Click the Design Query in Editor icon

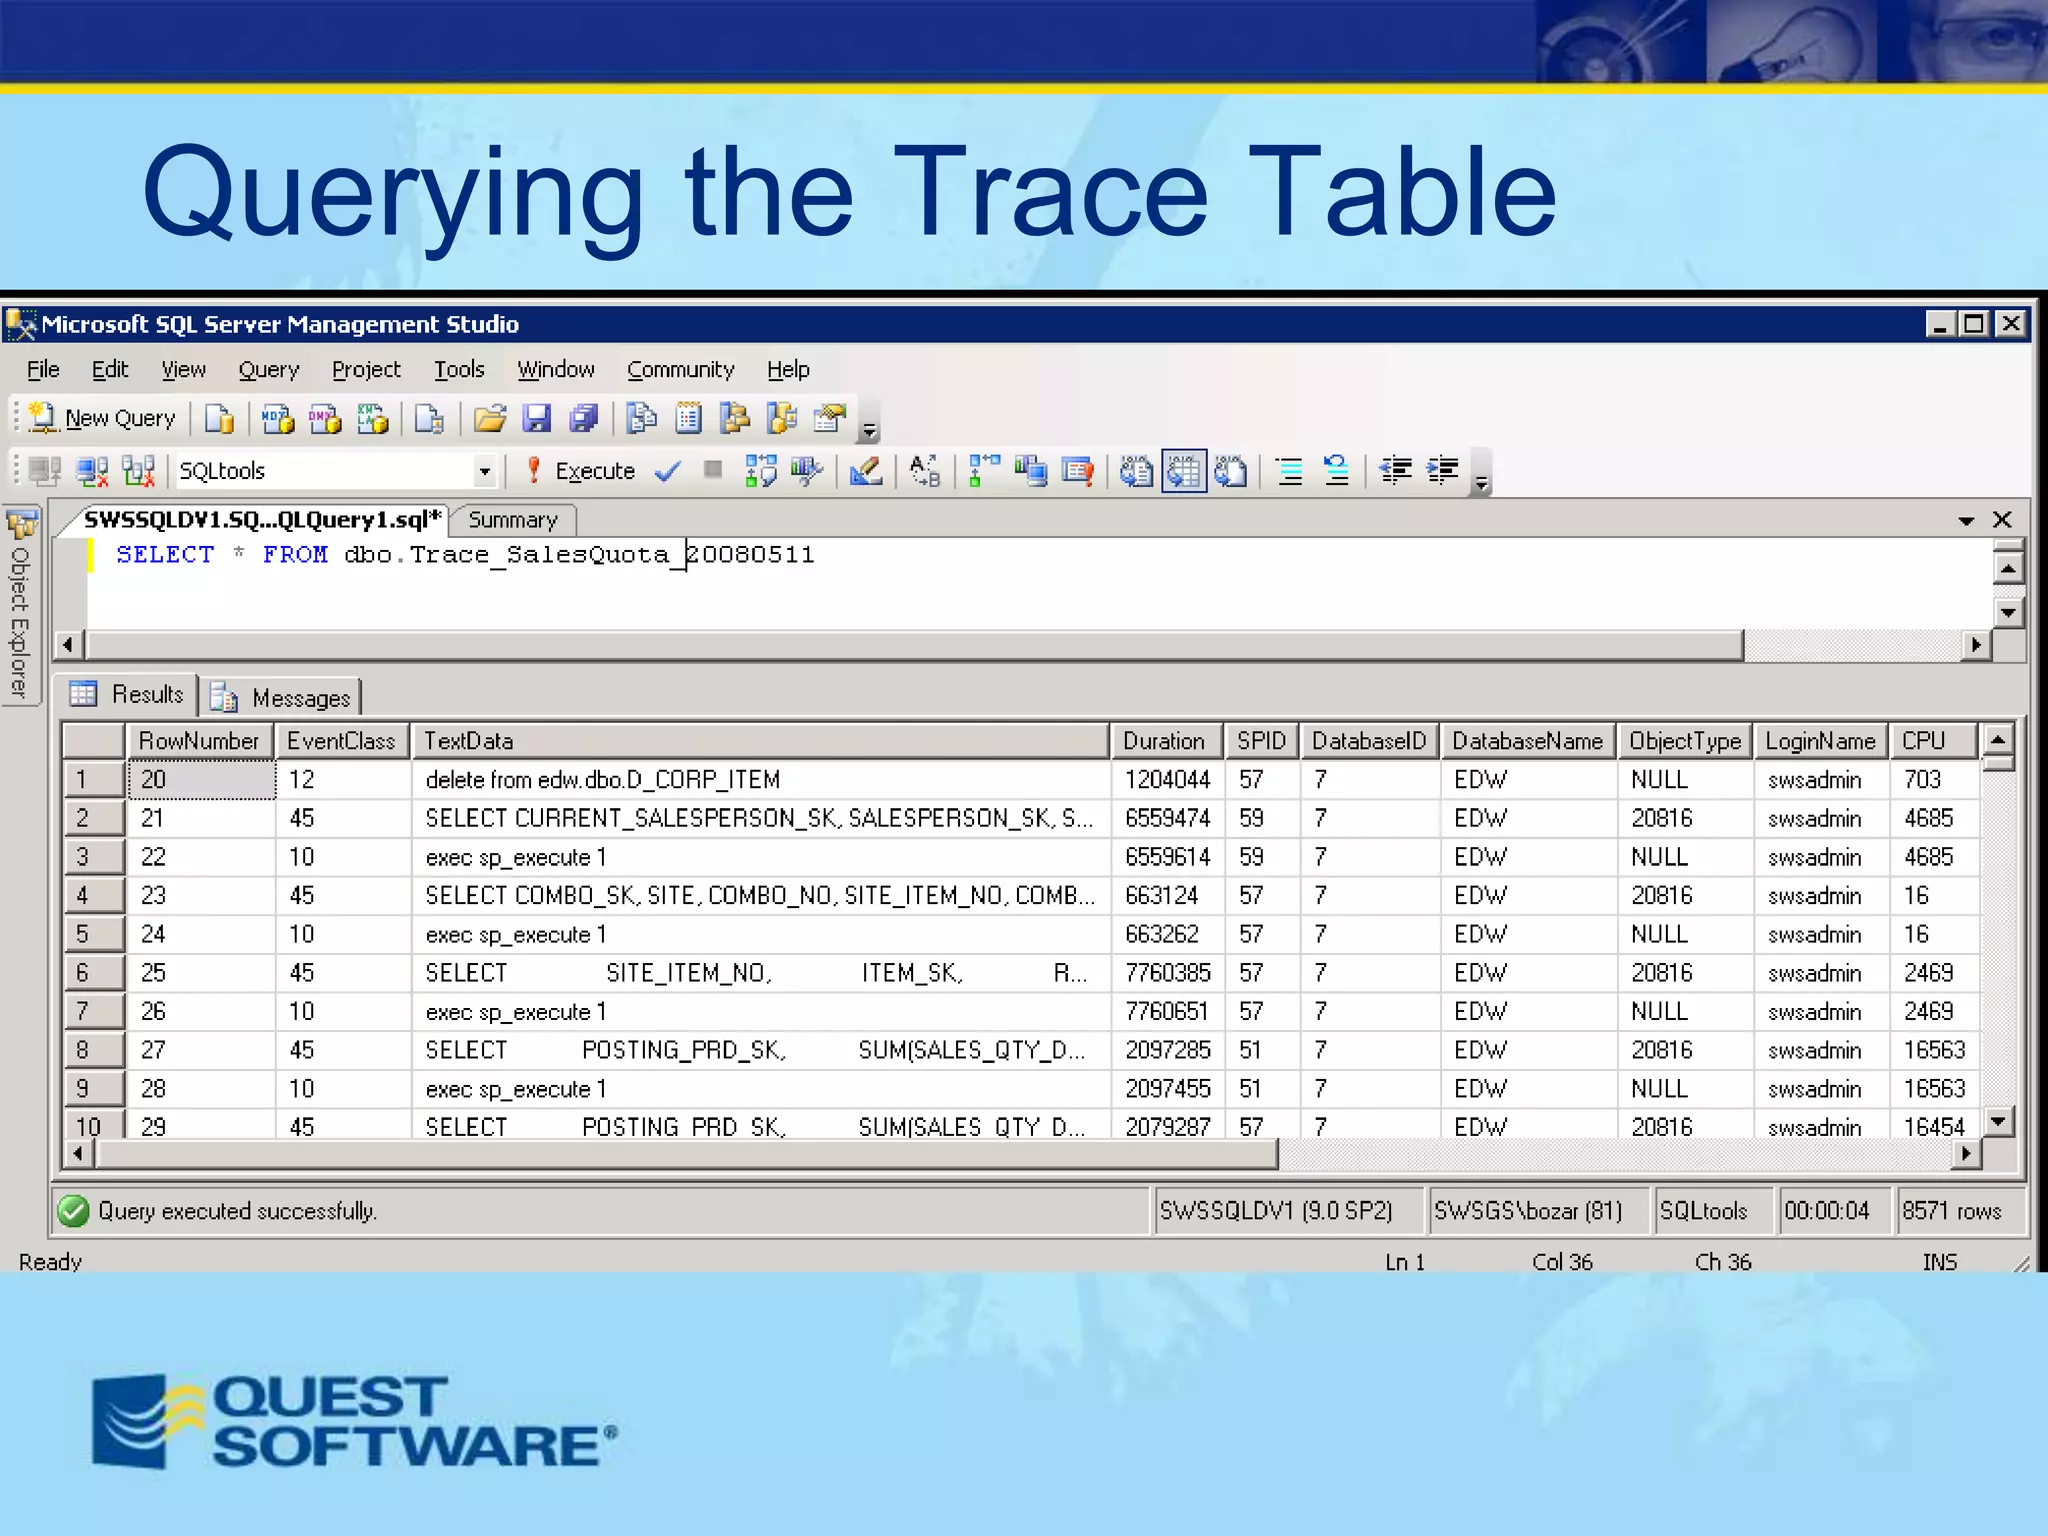tap(865, 471)
